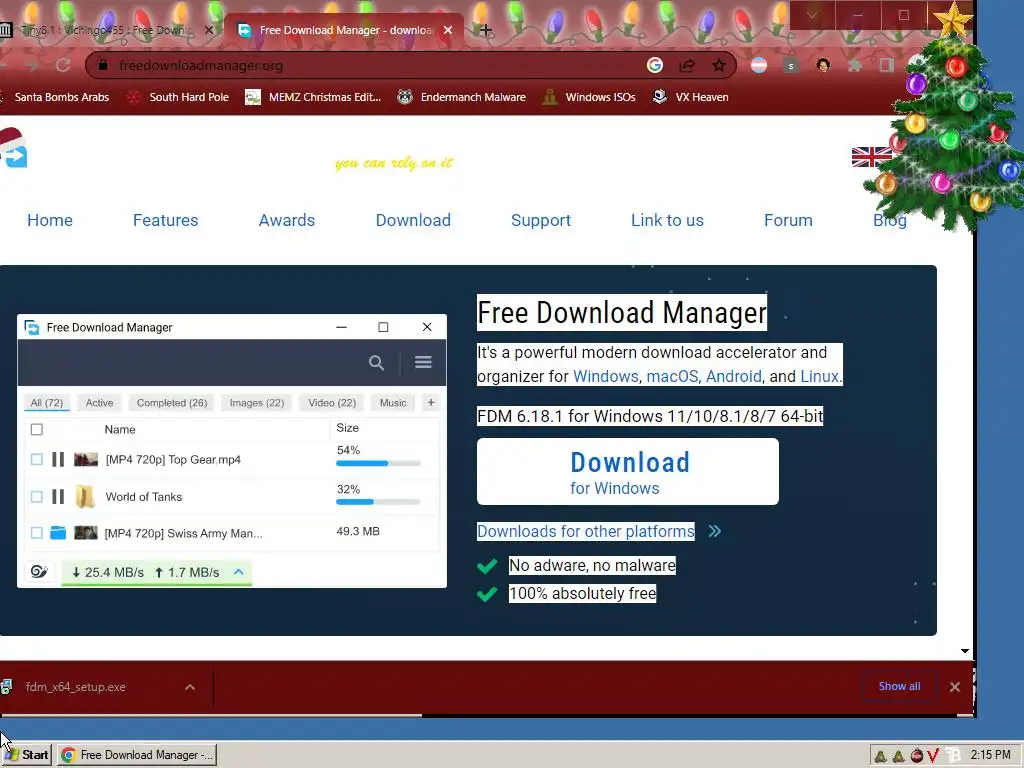Open the Windows Start button

pyautogui.click(x=26, y=756)
